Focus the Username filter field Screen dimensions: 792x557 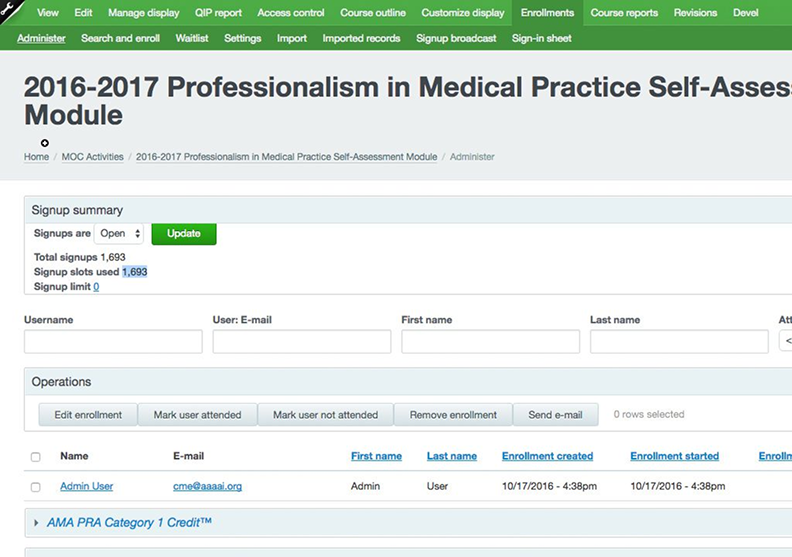pyautogui.click(x=113, y=342)
